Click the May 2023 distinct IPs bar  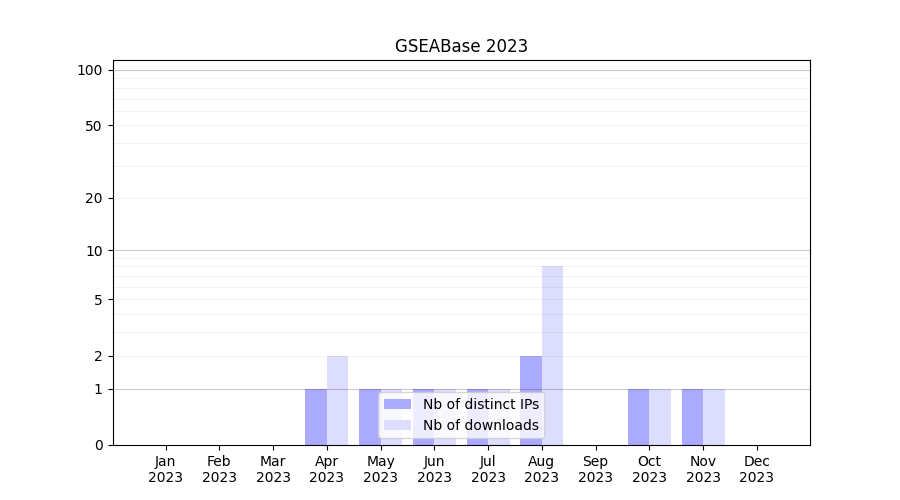coord(369,417)
